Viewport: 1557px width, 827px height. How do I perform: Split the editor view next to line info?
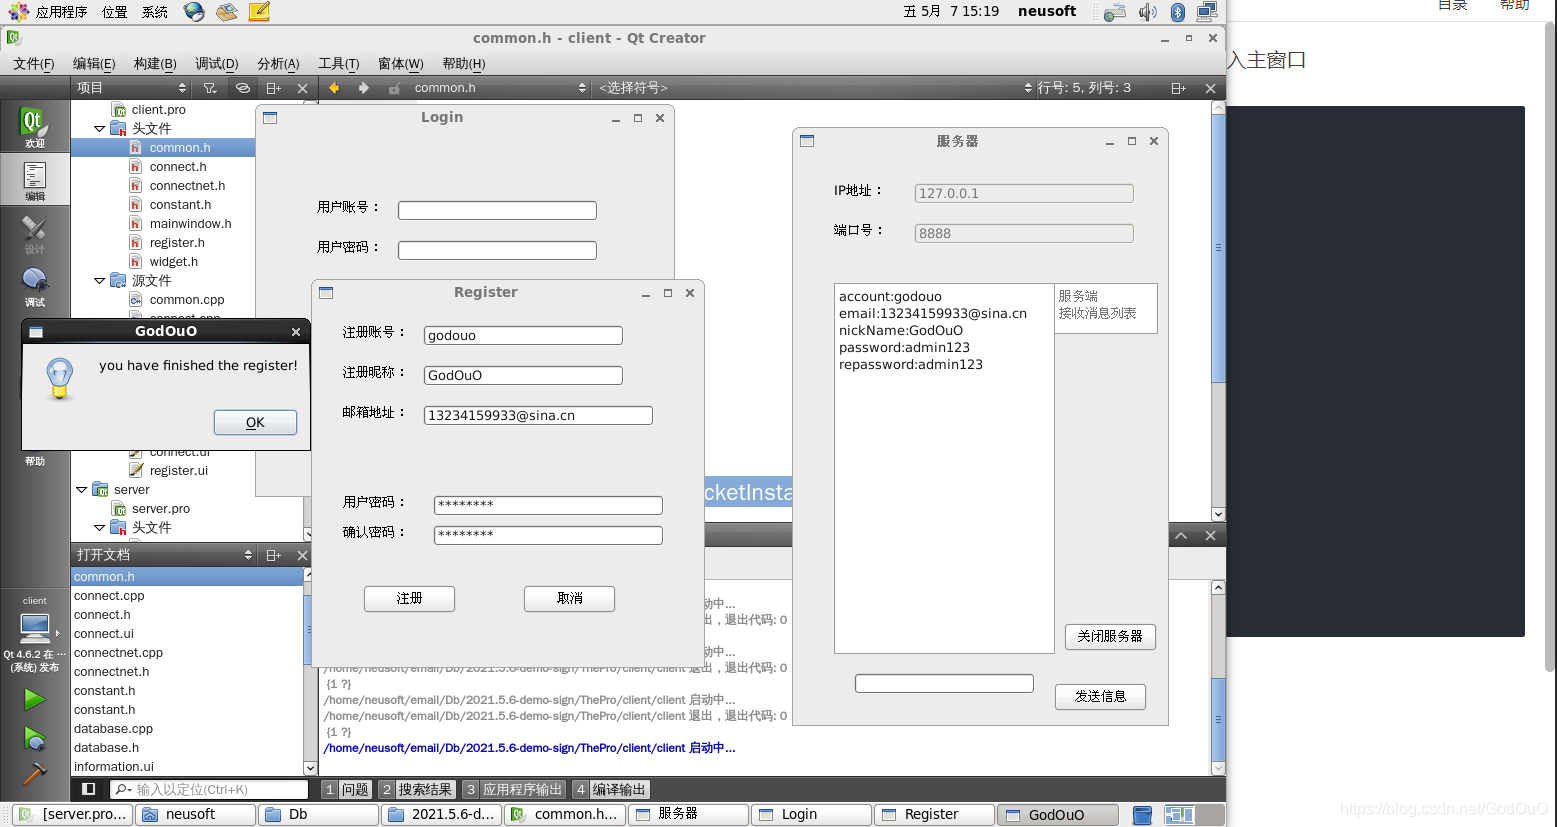(x=1179, y=88)
